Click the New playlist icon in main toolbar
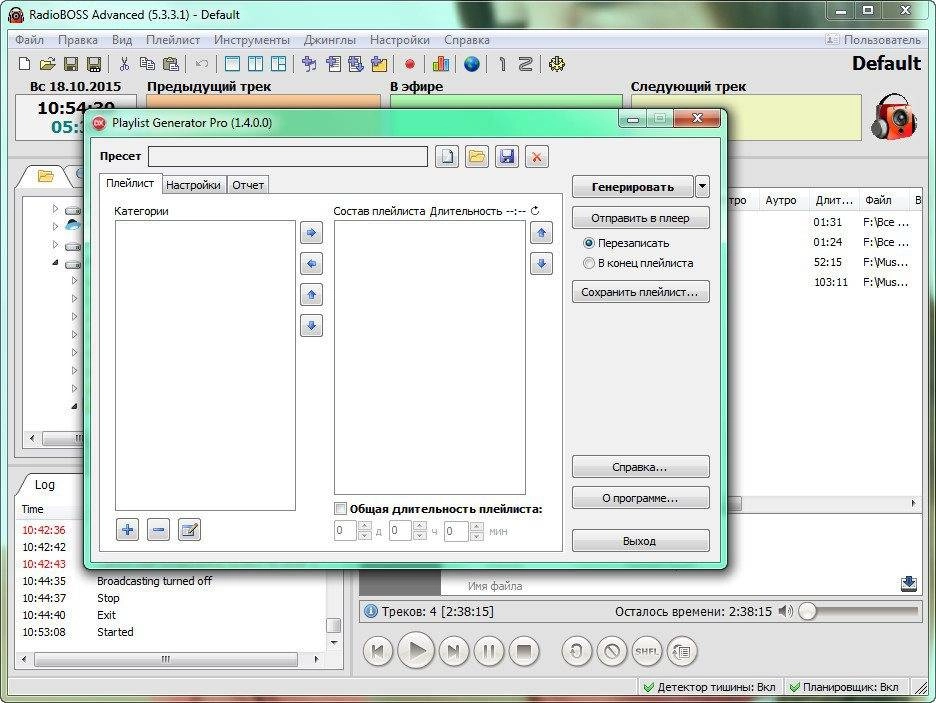The width and height of the screenshot is (936, 703). [x=24, y=64]
